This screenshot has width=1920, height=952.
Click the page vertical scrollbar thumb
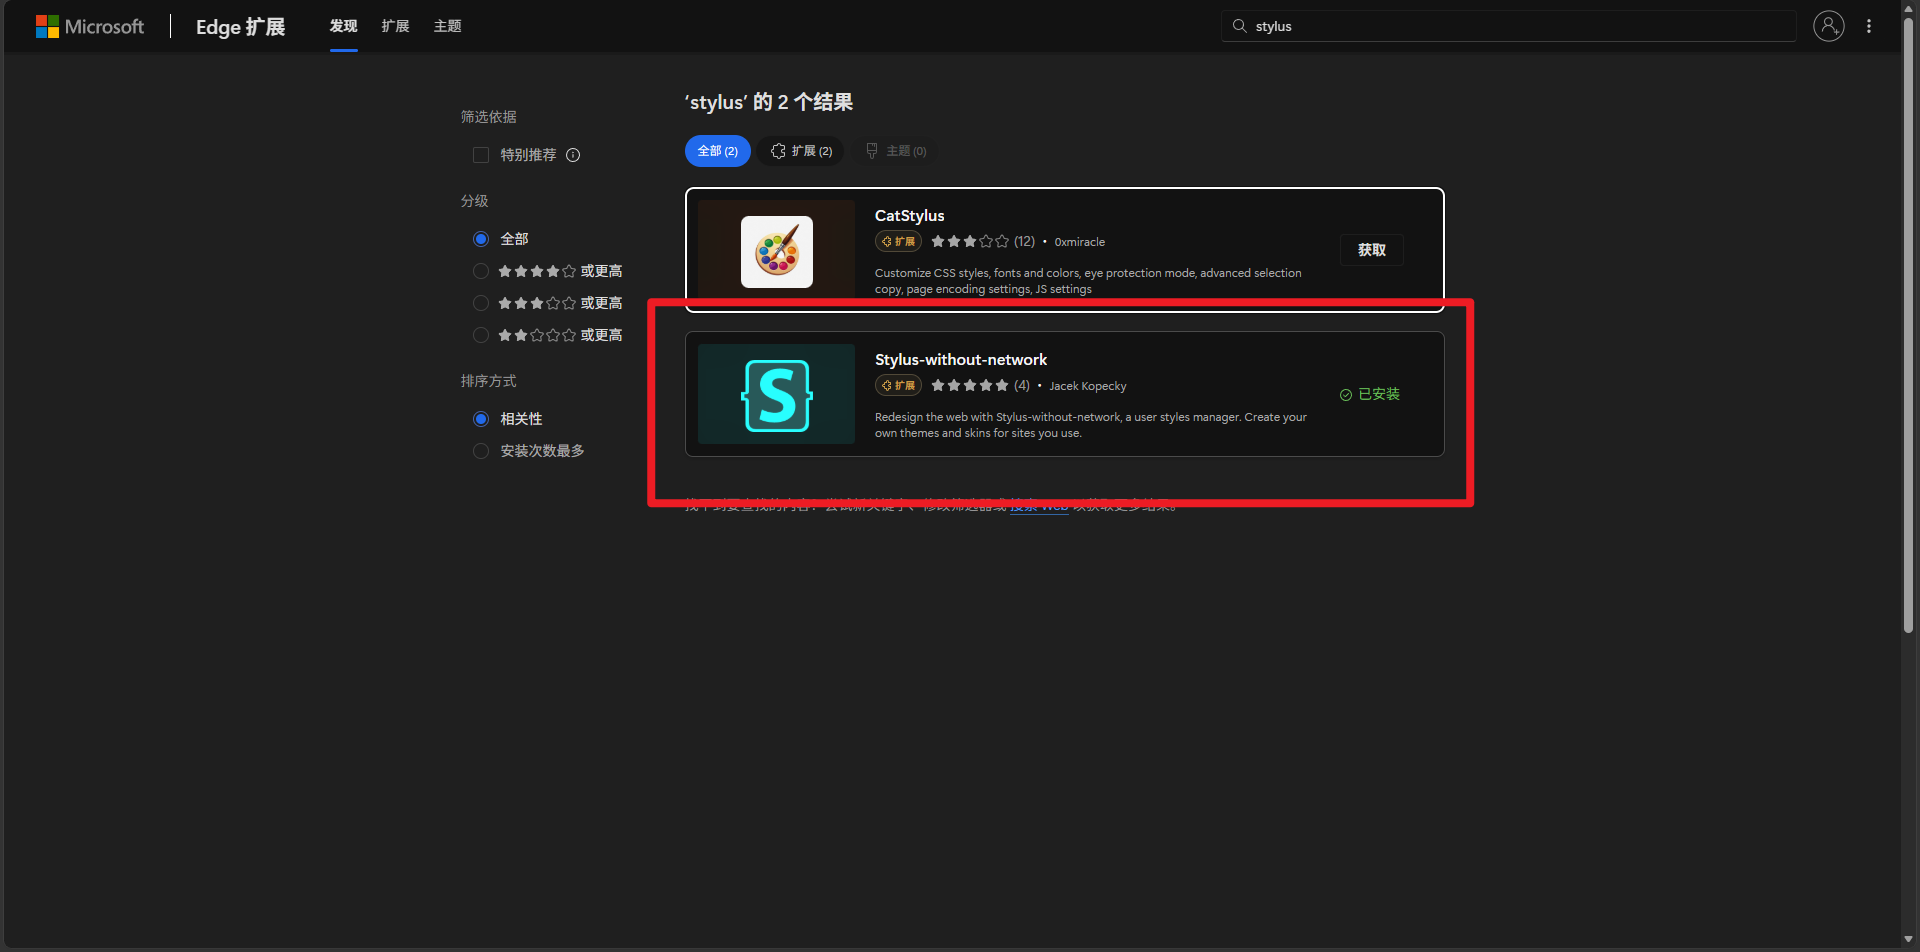(x=1908, y=325)
